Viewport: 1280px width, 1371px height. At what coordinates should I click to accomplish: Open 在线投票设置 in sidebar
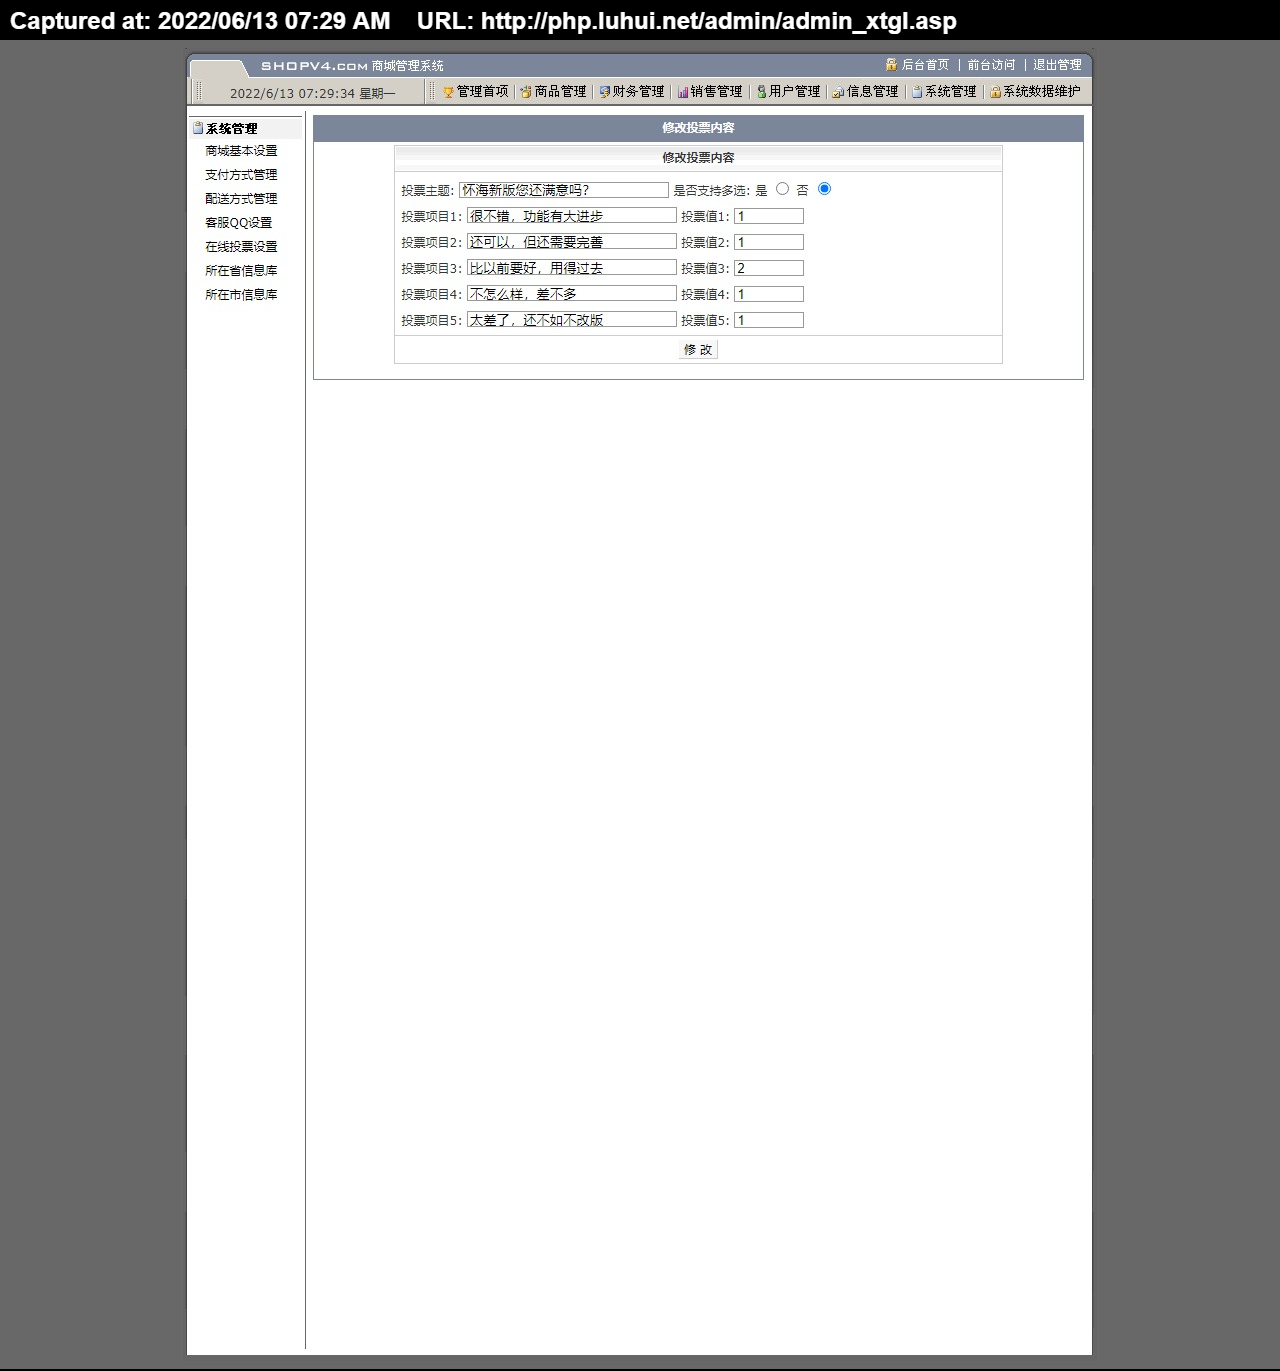pos(241,247)
